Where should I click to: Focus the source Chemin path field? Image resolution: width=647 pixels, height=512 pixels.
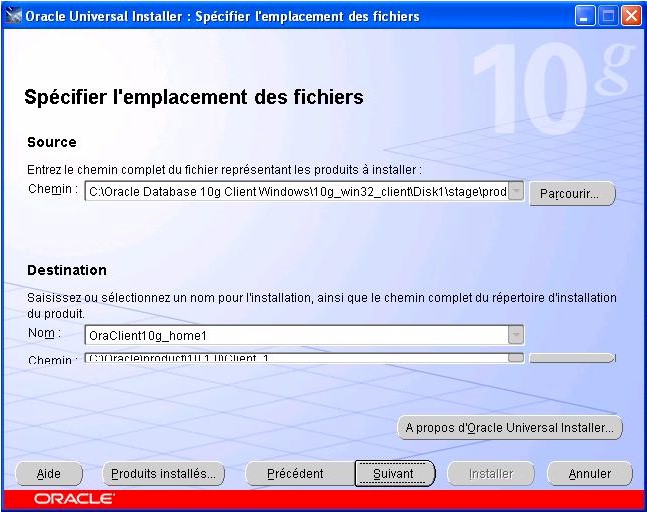point(296,191)
